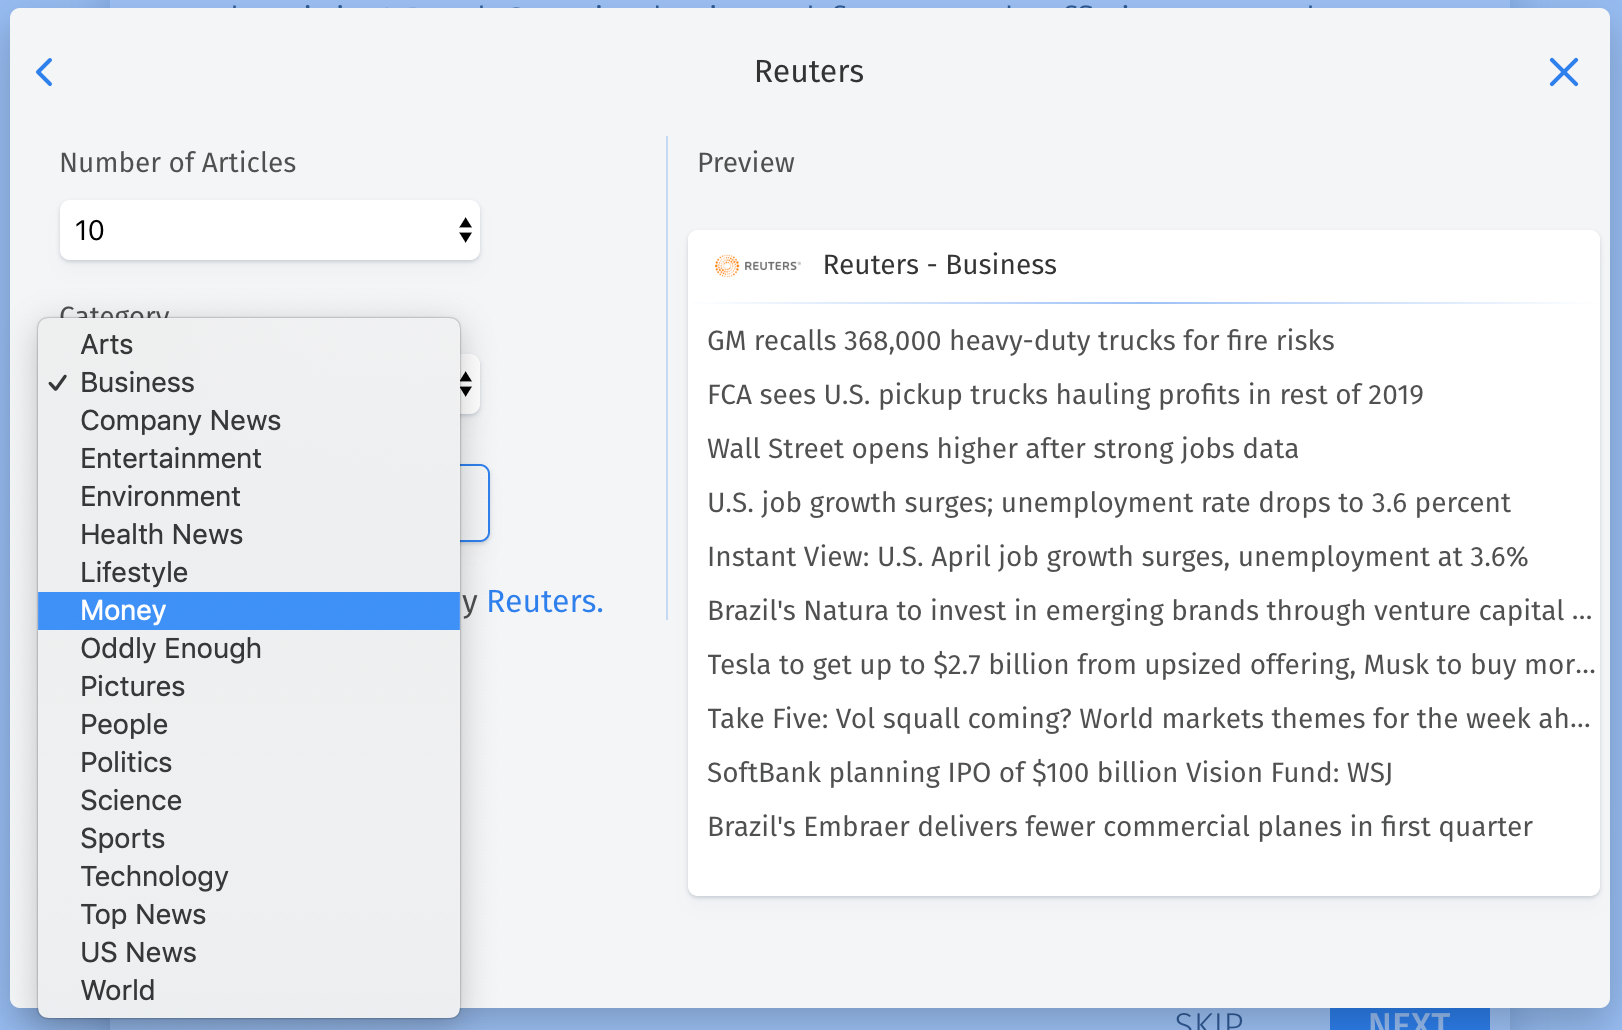The width and height of the screenshot is (1622, 1030).
Task: Open Instant View: U.S. April job headline
Action: (x=1118, y=557)
